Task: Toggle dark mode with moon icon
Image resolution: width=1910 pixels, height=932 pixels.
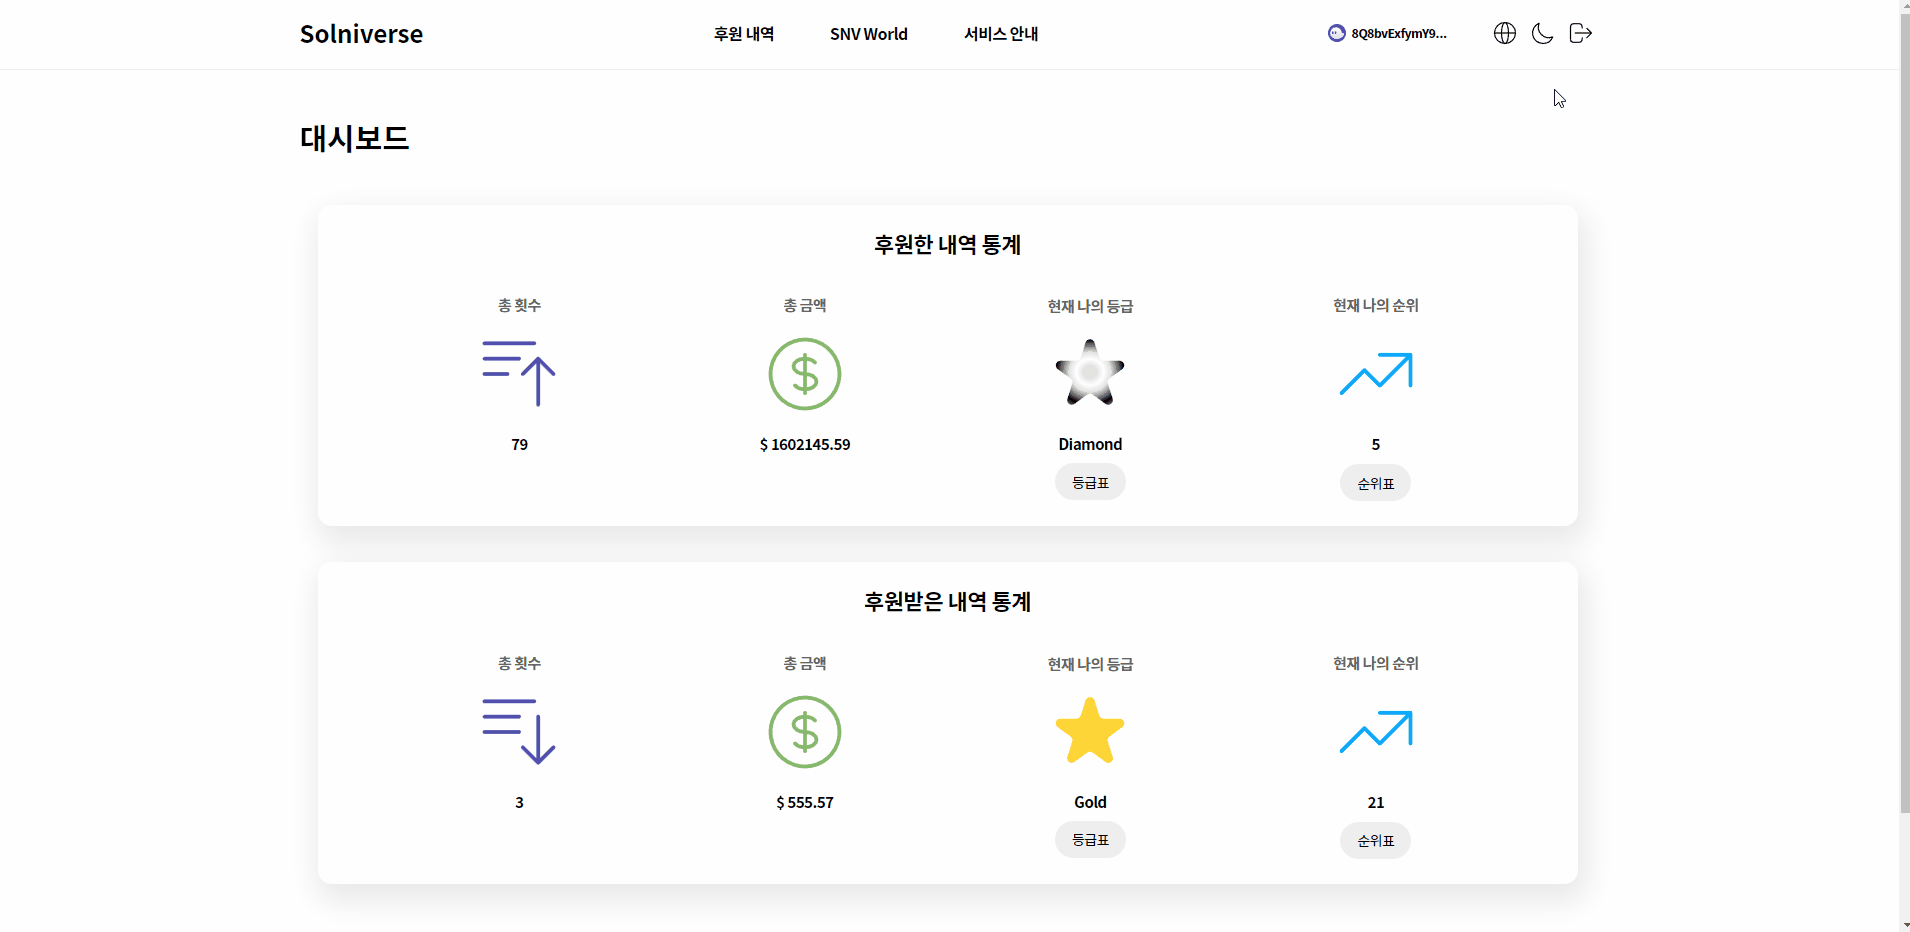Action: [x=1543, y=33]
